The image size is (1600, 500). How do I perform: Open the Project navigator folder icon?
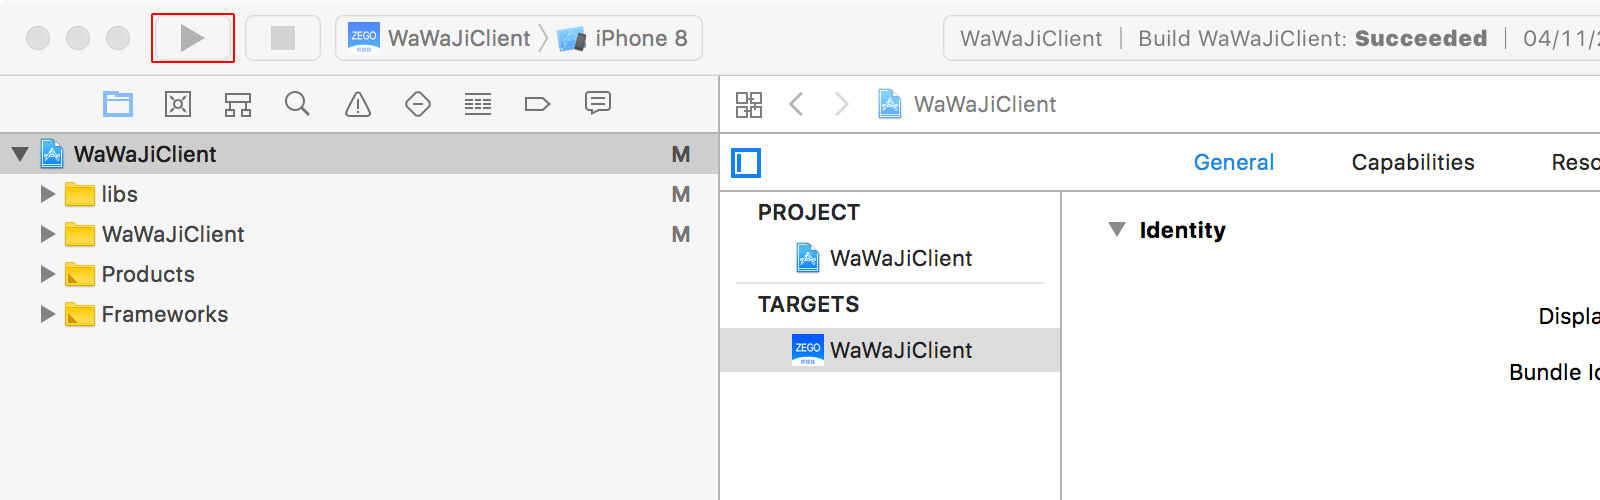tap(118, 104)
